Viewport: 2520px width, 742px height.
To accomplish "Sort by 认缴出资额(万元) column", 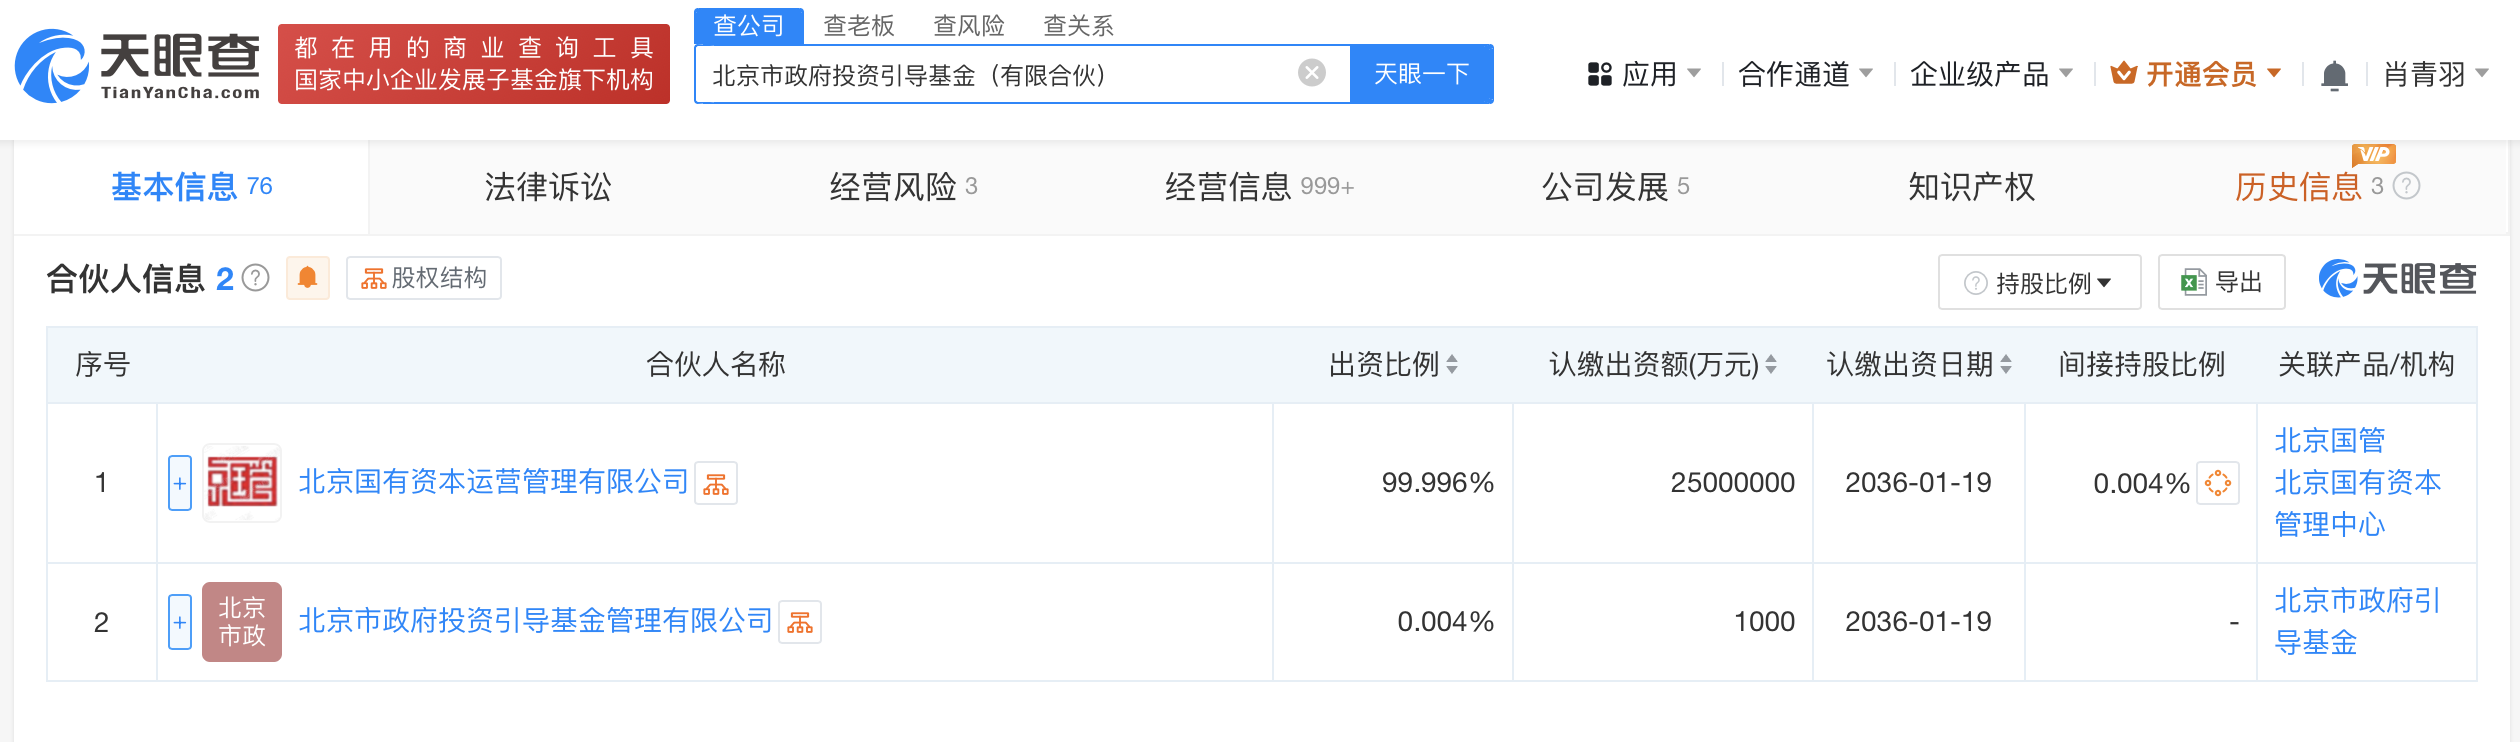I will pyautogui.click(x=1771, y=365).
